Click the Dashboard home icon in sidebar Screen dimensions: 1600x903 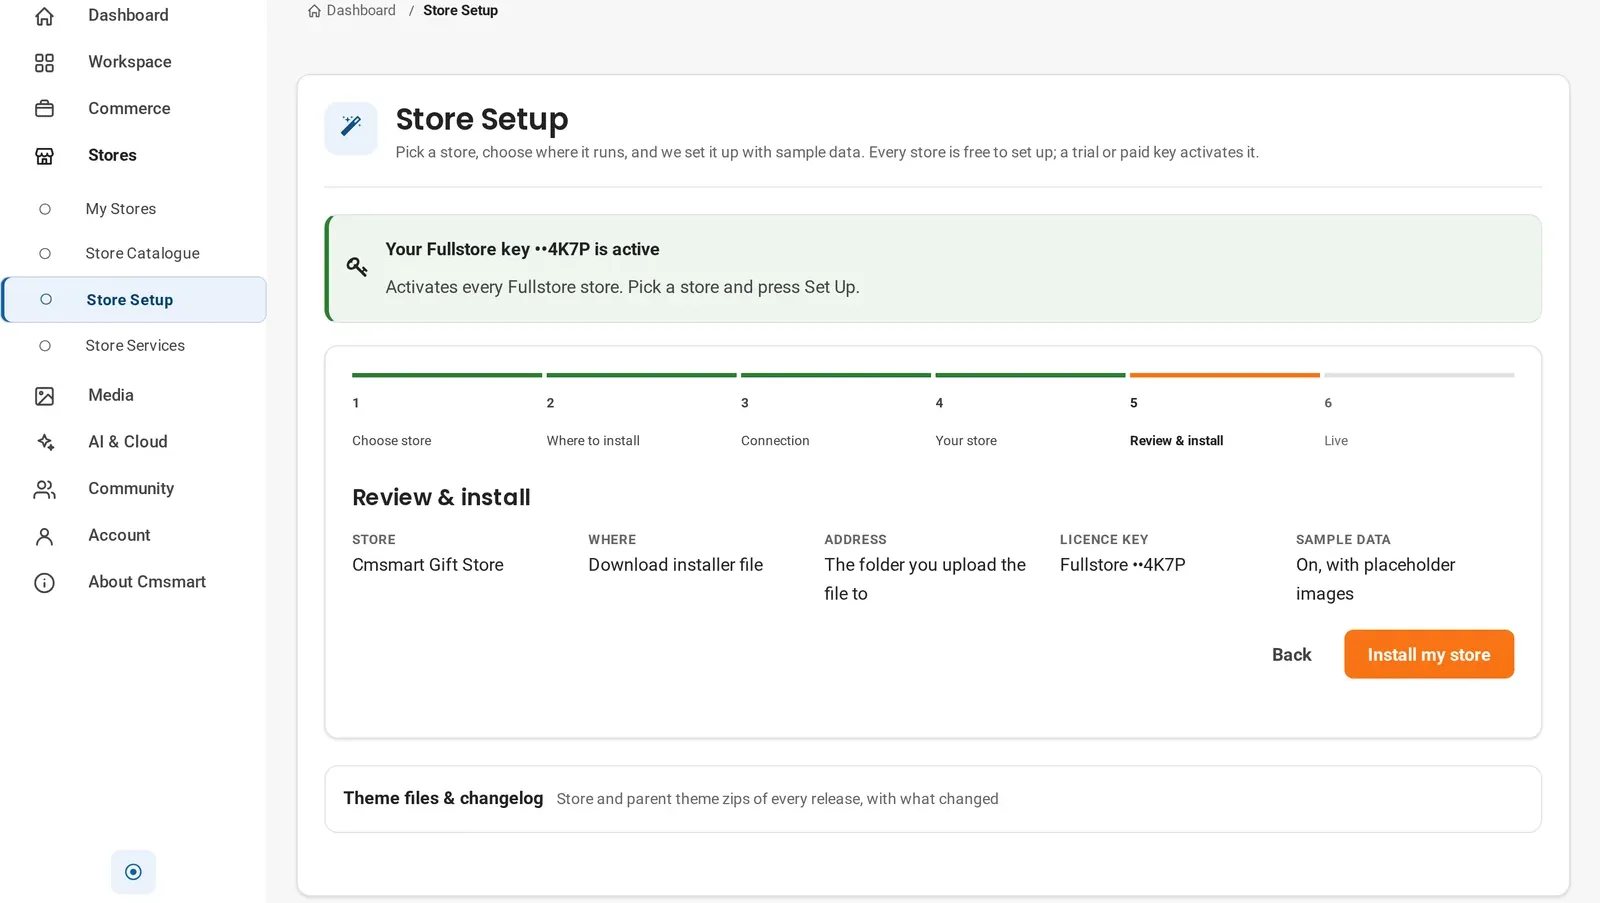44,16
